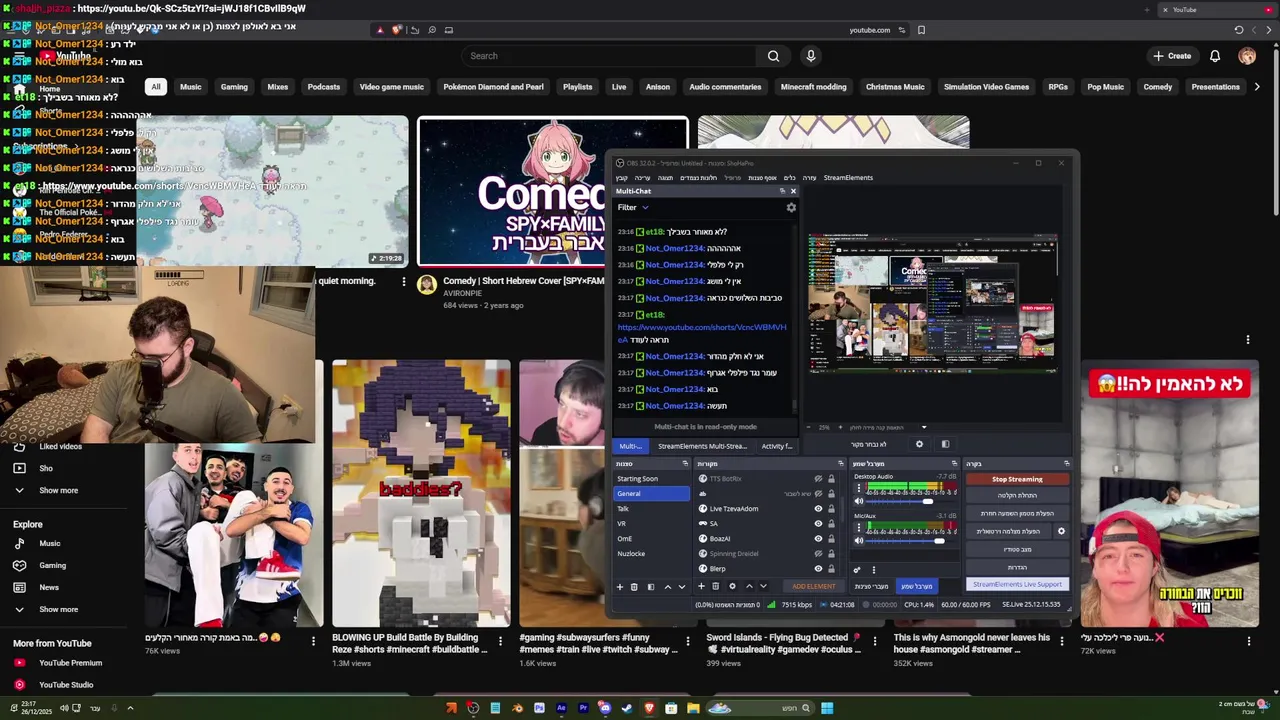Image resolution: width=1280 pixels, height=720 pixels.
Task: Hide the Blerp source
Action: [818, 568]
